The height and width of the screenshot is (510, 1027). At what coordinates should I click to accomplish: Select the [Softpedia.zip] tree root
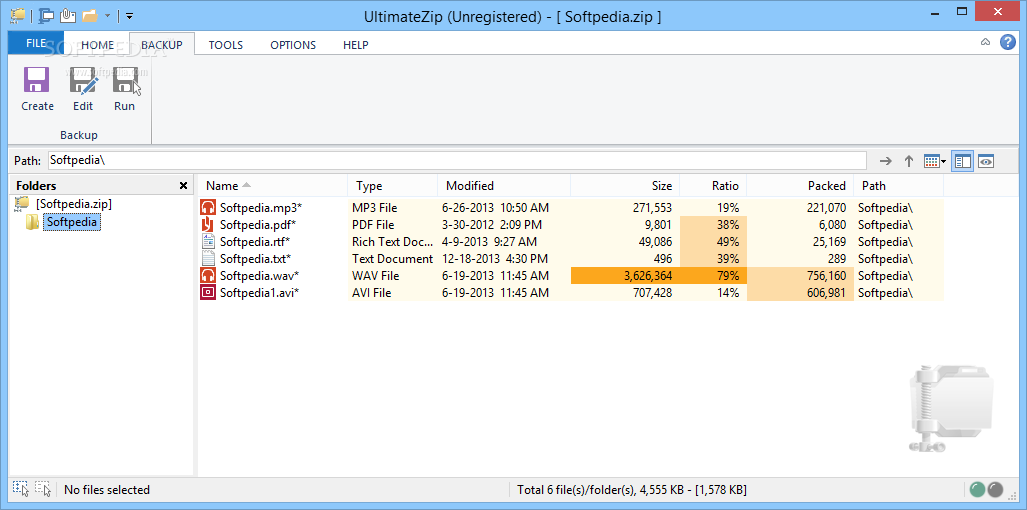point(74,204)
